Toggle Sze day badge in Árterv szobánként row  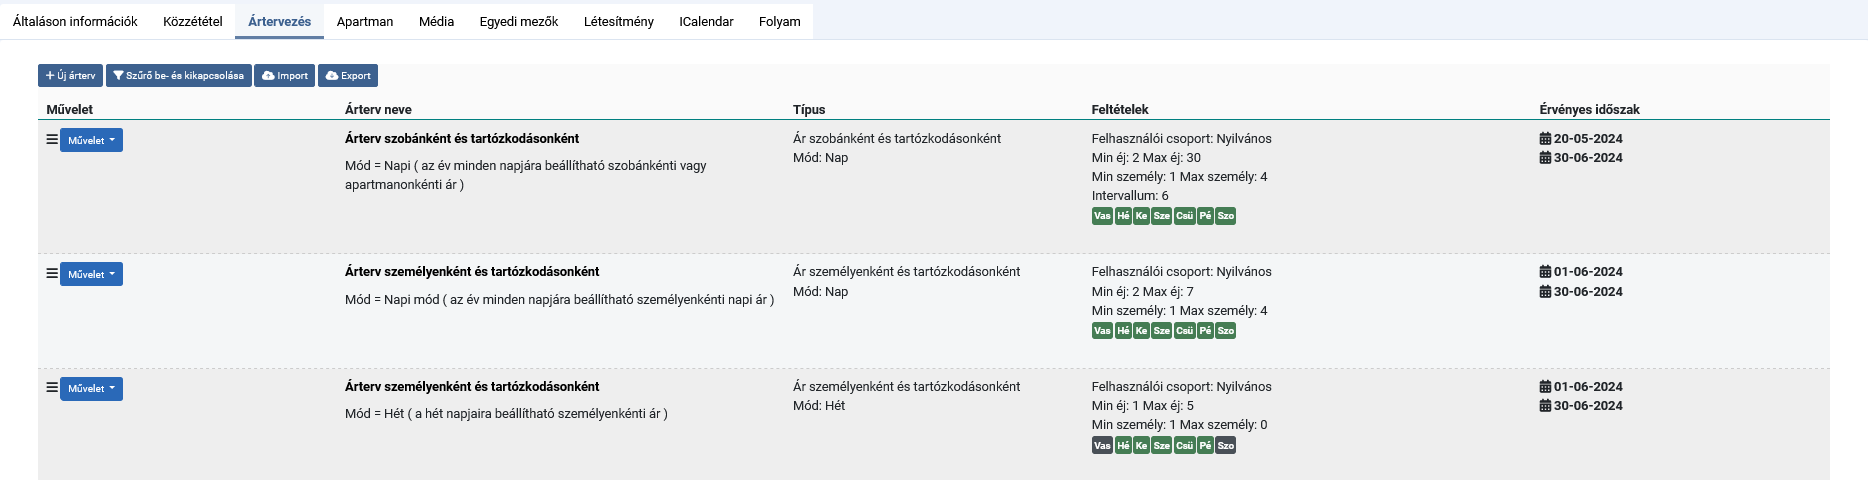pos(1161,216)
